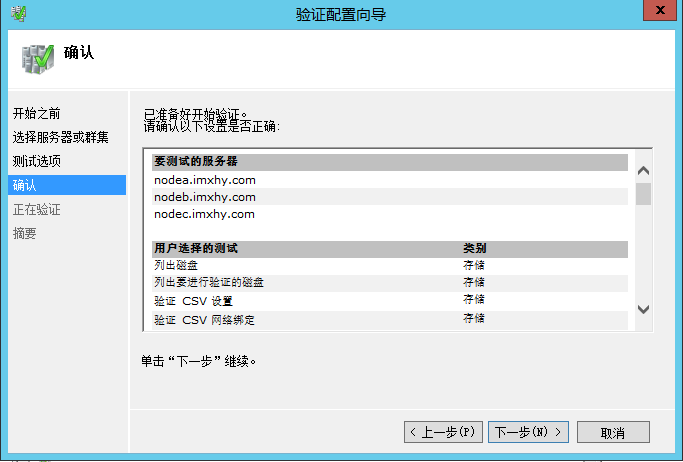Close the 验证配置向导 window
This screenshot has width=683, height=462.
(660, 10)
